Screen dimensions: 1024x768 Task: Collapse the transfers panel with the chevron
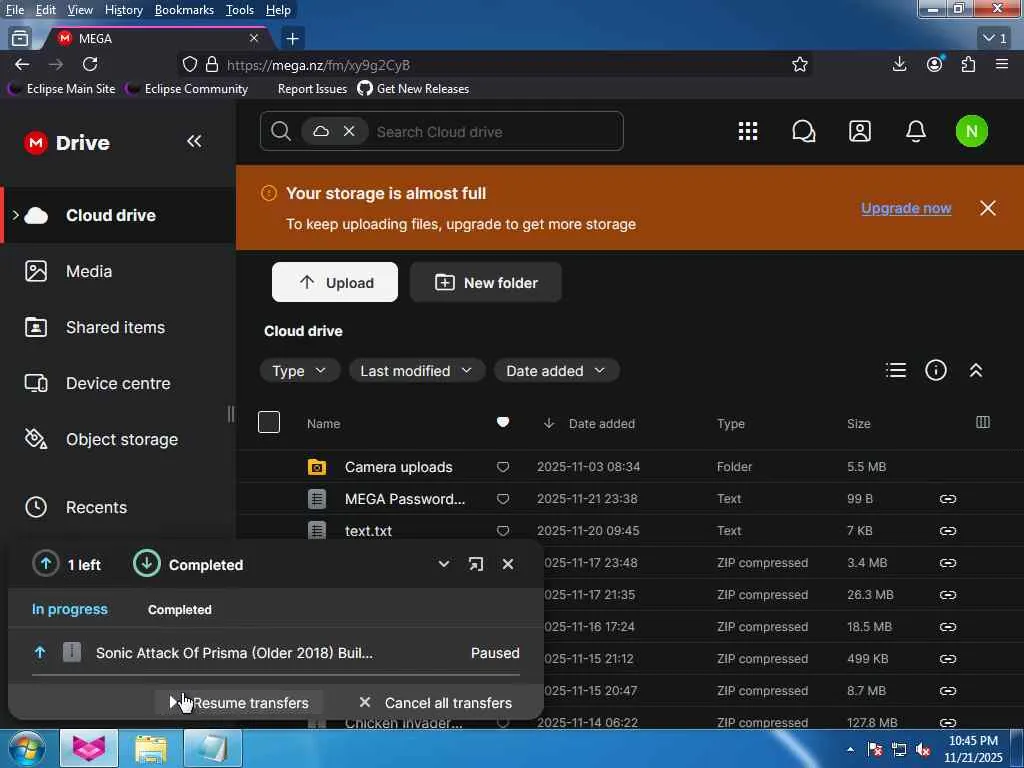coord(443,564)
